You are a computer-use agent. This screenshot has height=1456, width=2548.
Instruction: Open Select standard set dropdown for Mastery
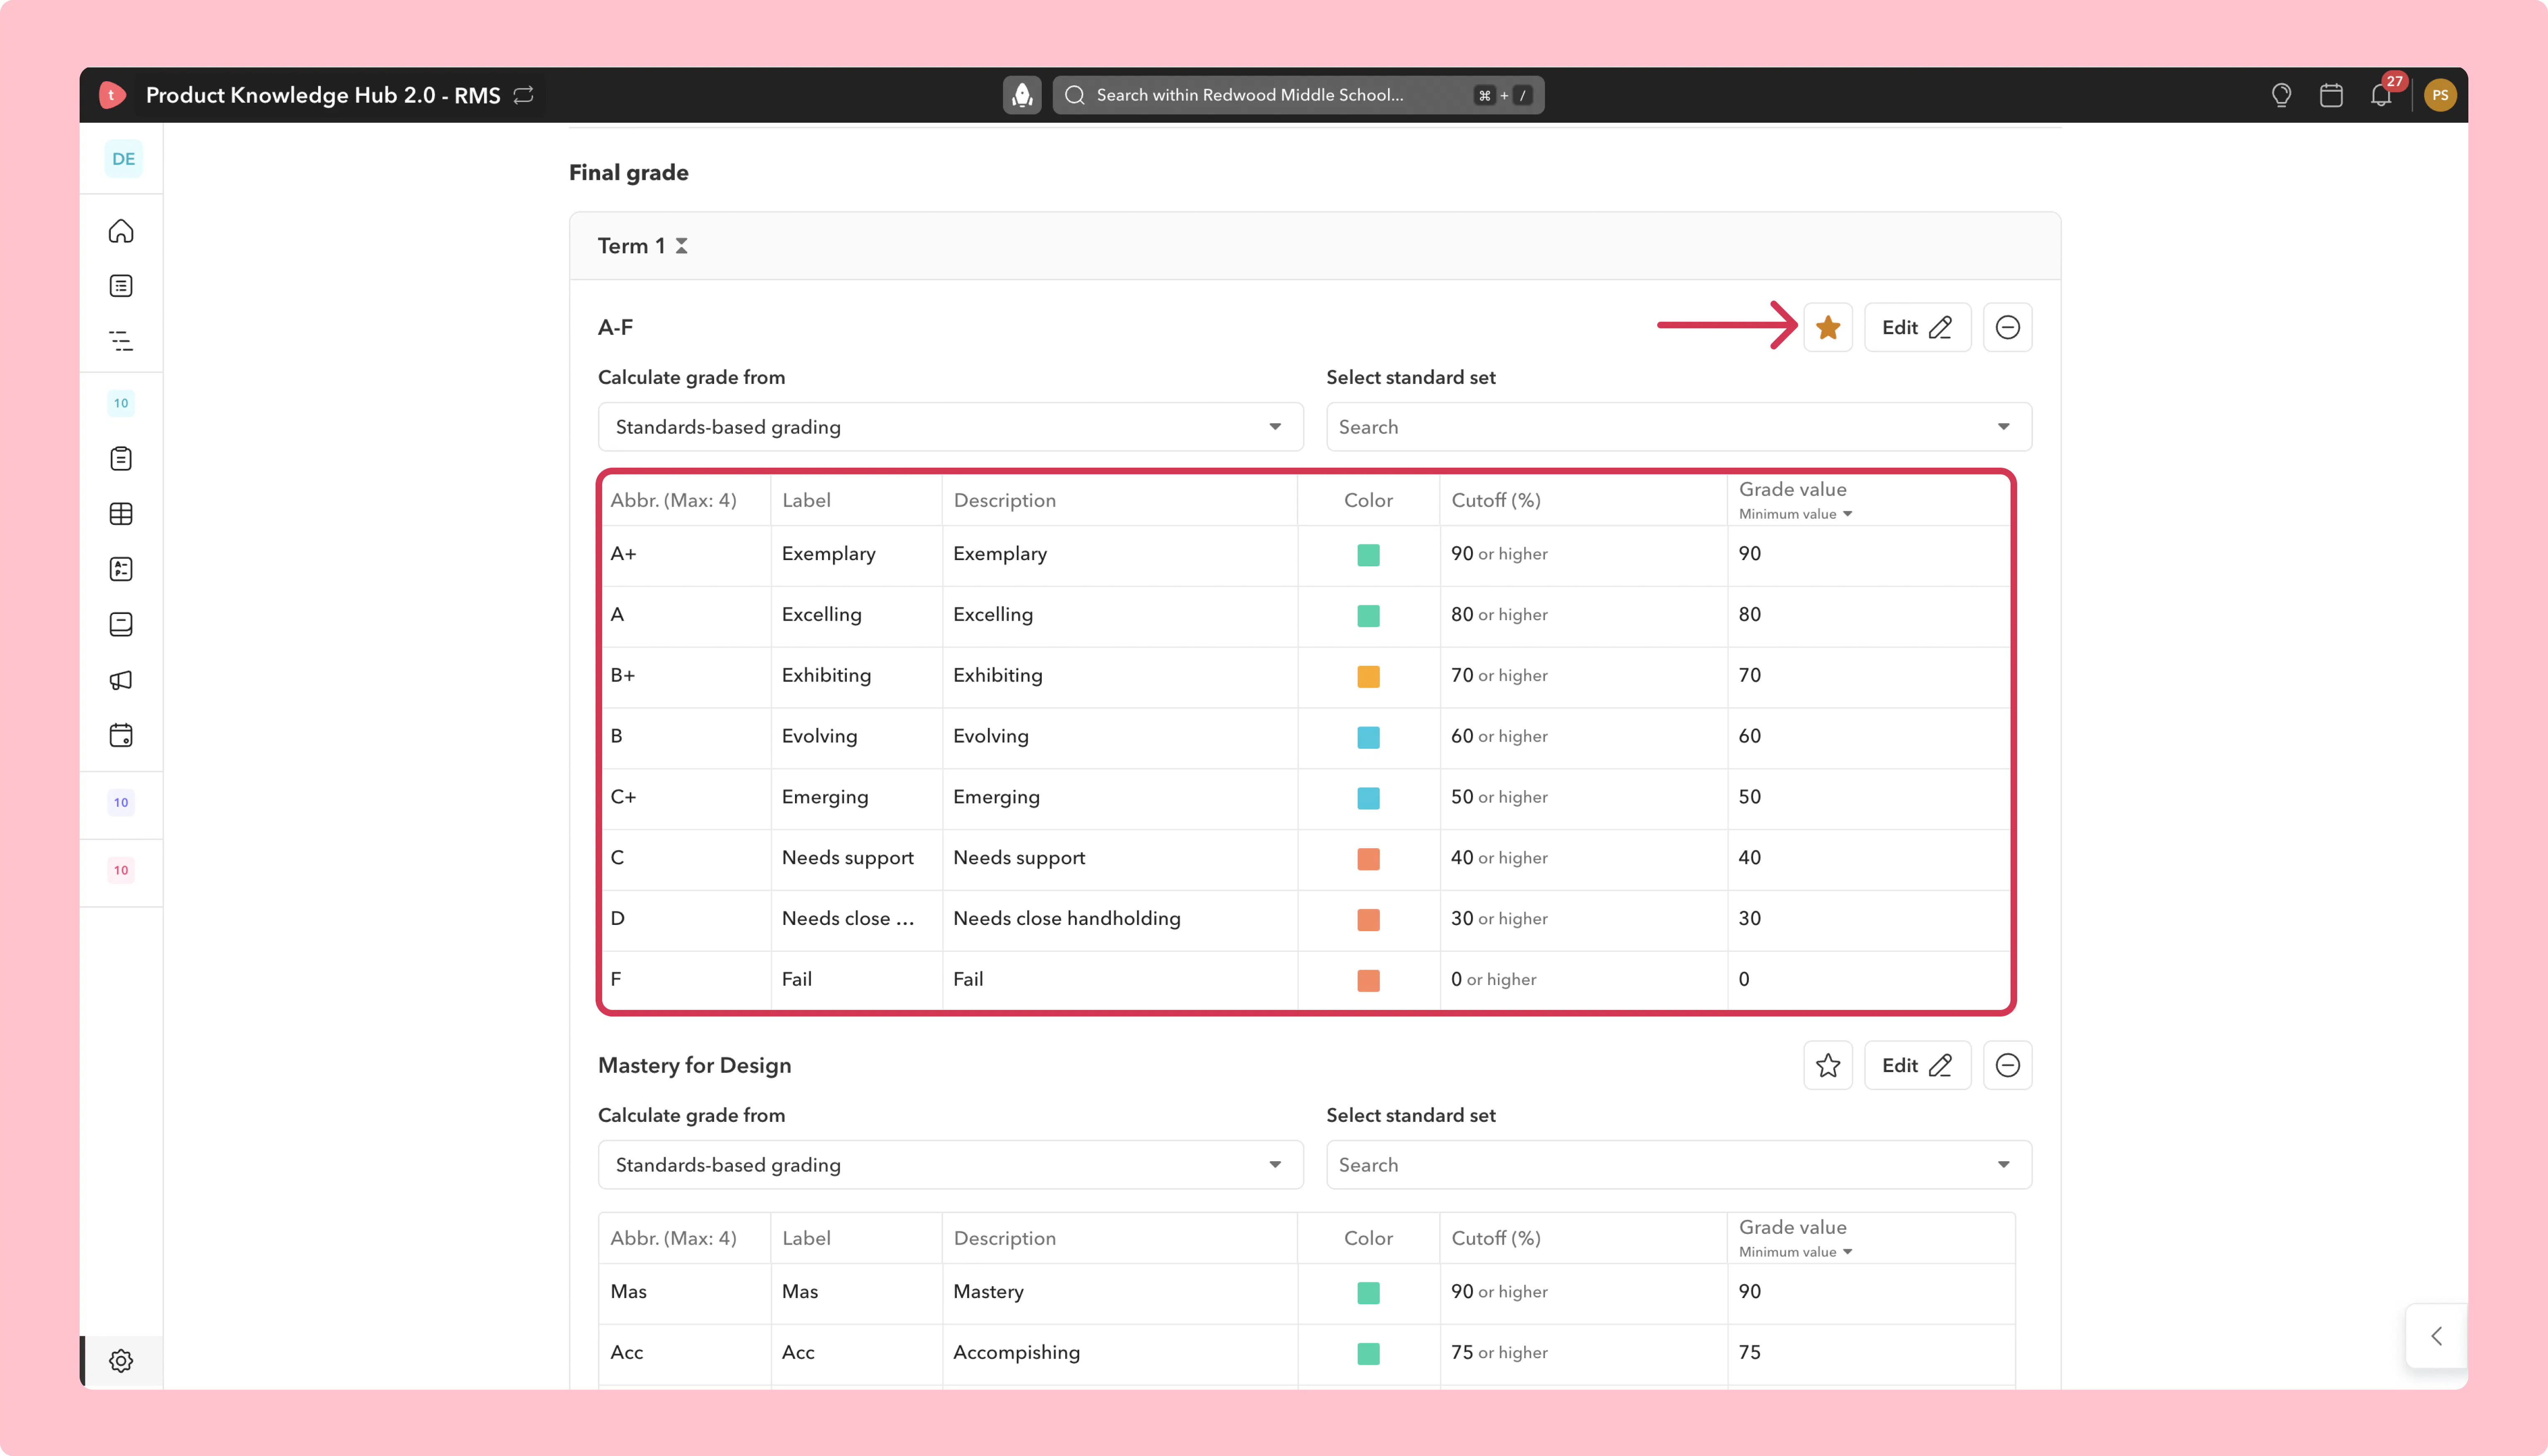point(1679,1165)
